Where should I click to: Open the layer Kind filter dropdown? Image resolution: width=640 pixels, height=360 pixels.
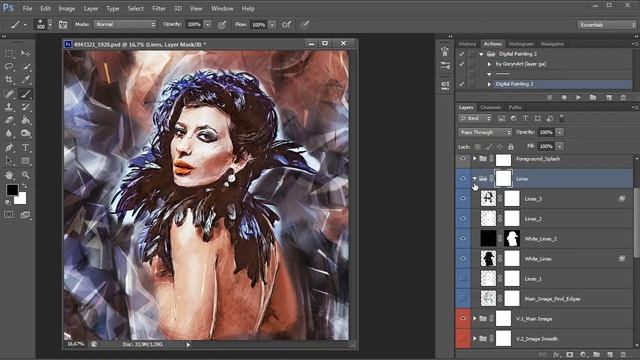(x=475, y=118)
